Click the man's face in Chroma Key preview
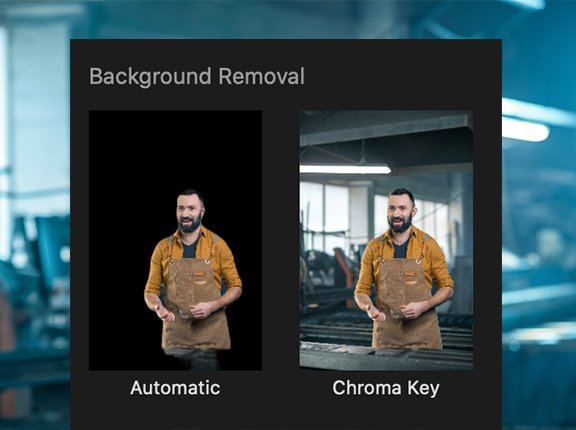Image resolution: width=576 pixels, height=430 pixels. tap(400, 212)
